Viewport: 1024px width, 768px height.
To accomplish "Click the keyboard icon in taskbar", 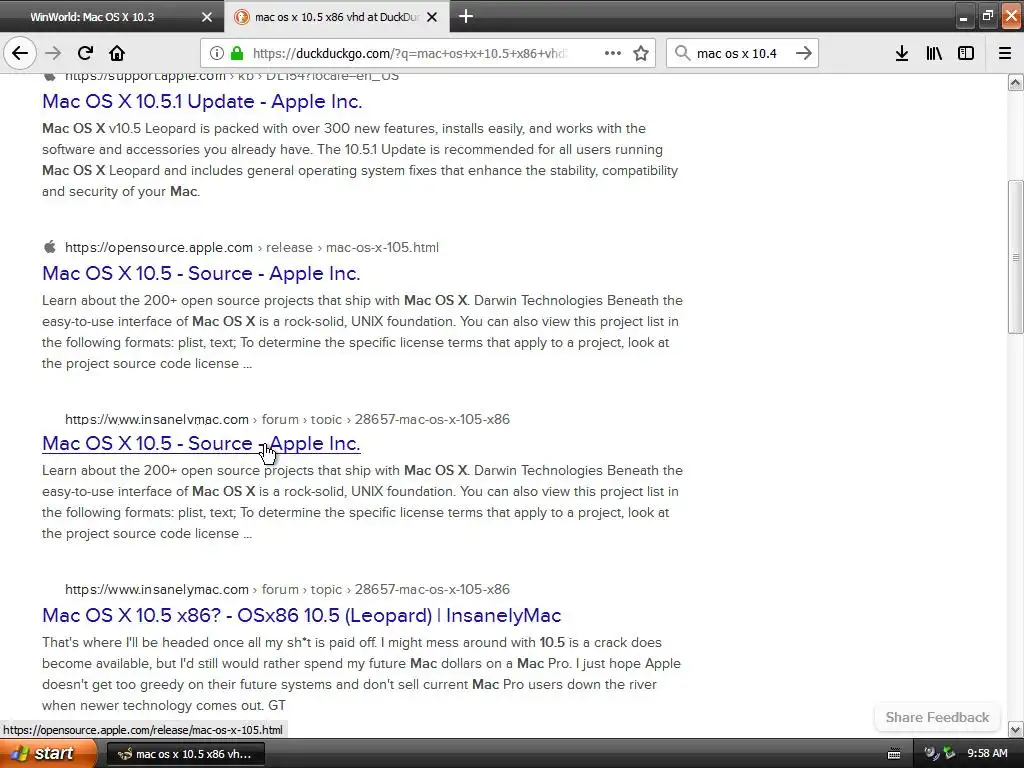I will point(894,754).
